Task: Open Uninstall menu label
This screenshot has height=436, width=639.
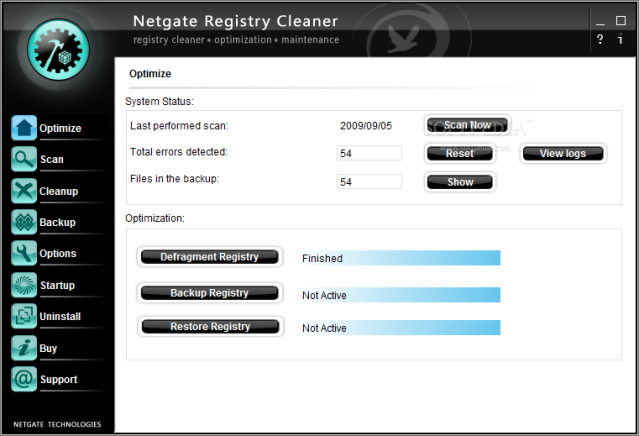Action: pos(60,317)
